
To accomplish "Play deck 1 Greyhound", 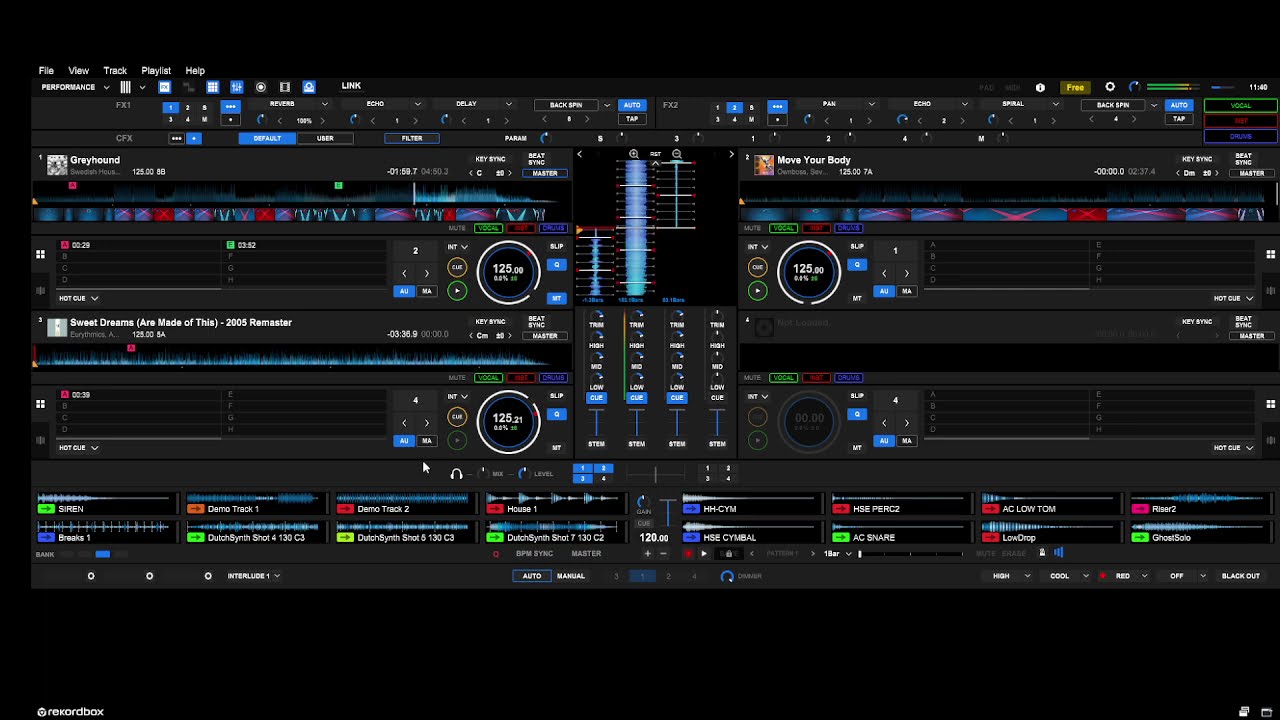I will [x=457, y=291].
